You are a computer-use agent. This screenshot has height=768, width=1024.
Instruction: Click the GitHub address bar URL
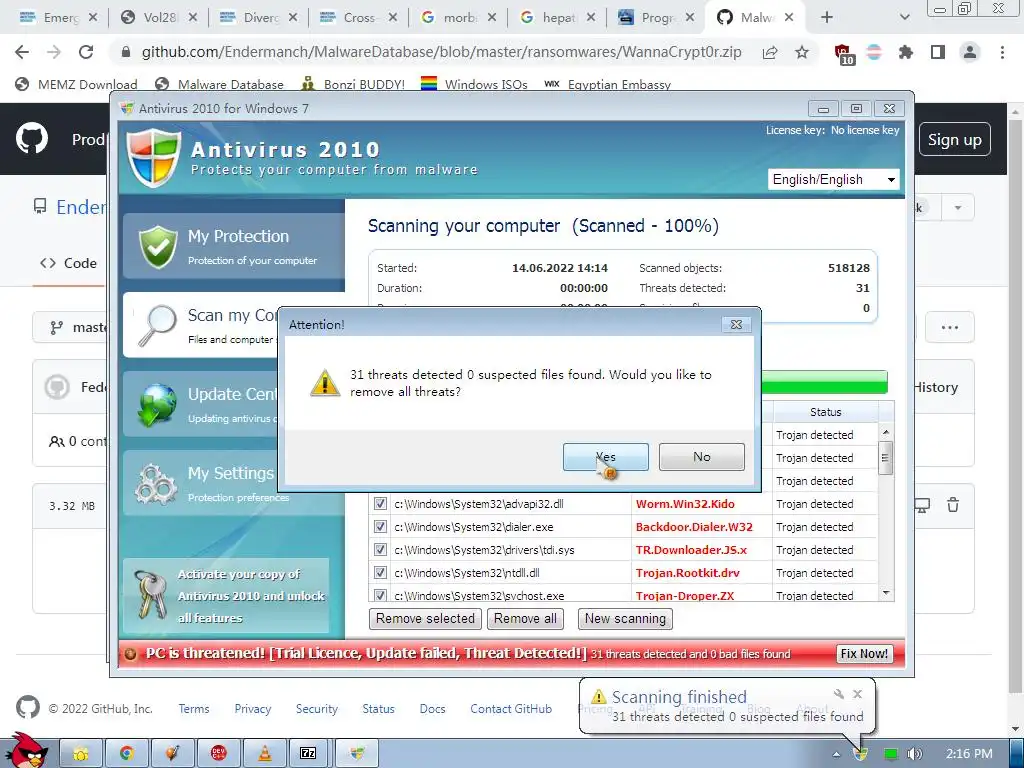coord(441,52)
